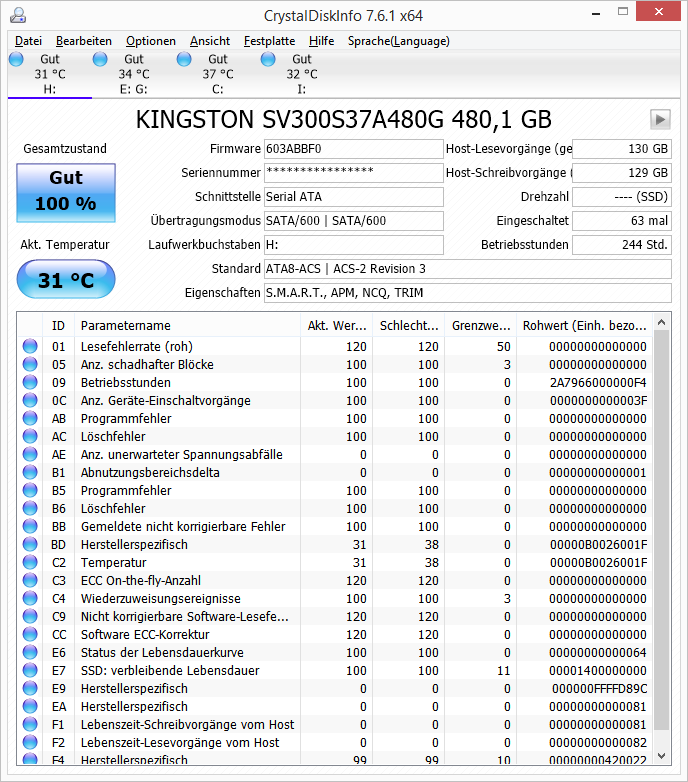Select row Nicht korrigierbare Software-Lesefe...
688x782 pixels.
(x=335, y=616)
